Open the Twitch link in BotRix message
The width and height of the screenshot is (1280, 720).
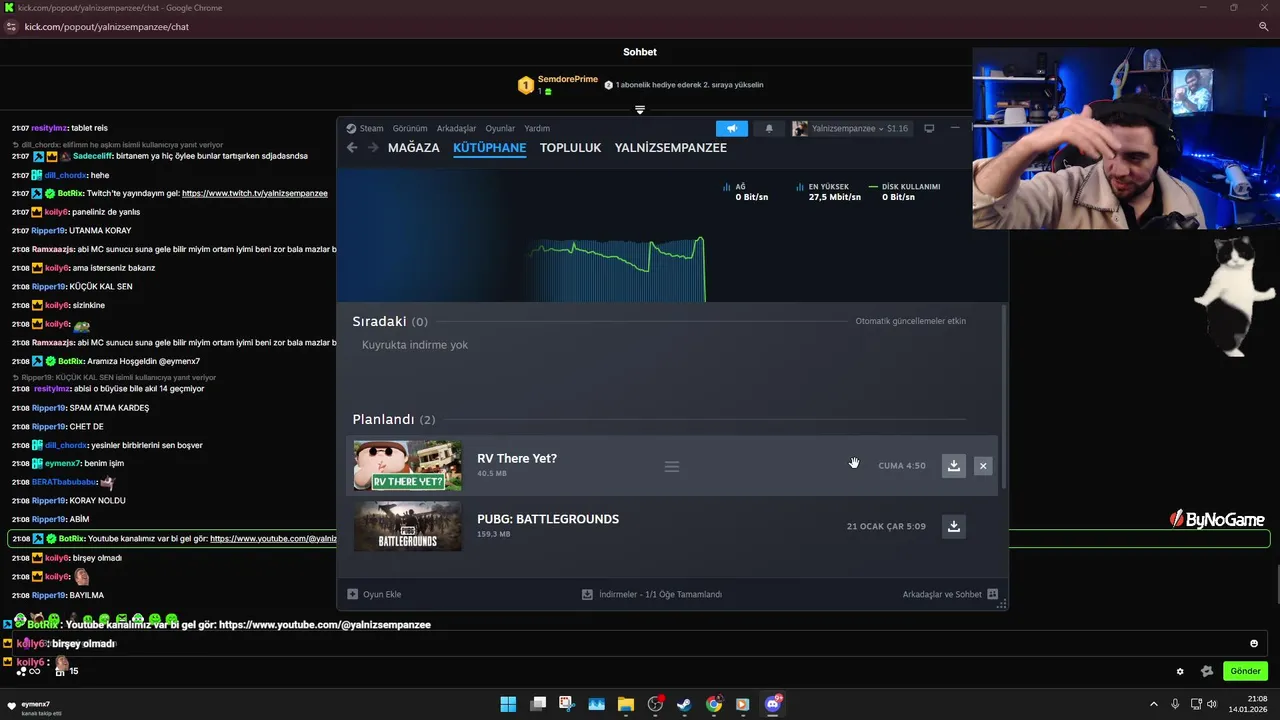[x=255, y=193]
